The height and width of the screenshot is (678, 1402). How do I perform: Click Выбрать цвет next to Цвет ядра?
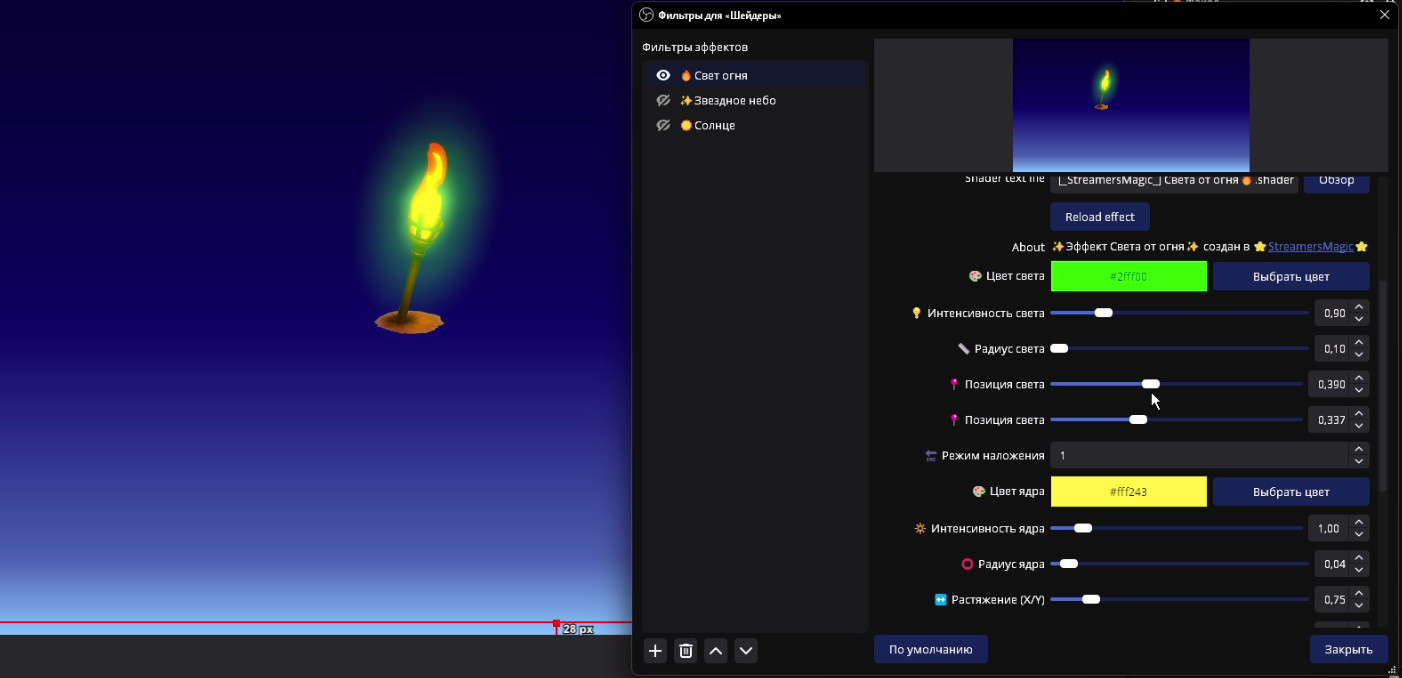[x=1290, y=492]
